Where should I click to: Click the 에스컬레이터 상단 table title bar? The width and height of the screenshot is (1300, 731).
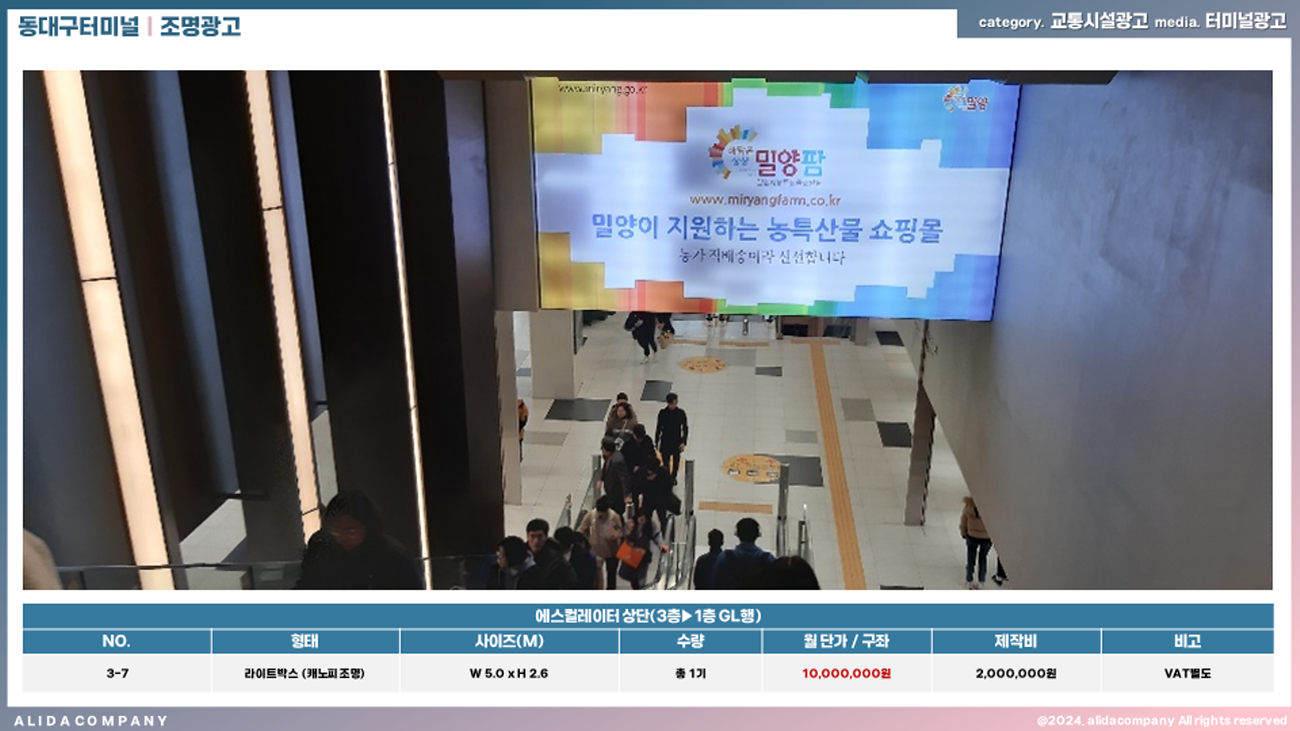pyautogui.click(x=648, y=616)
